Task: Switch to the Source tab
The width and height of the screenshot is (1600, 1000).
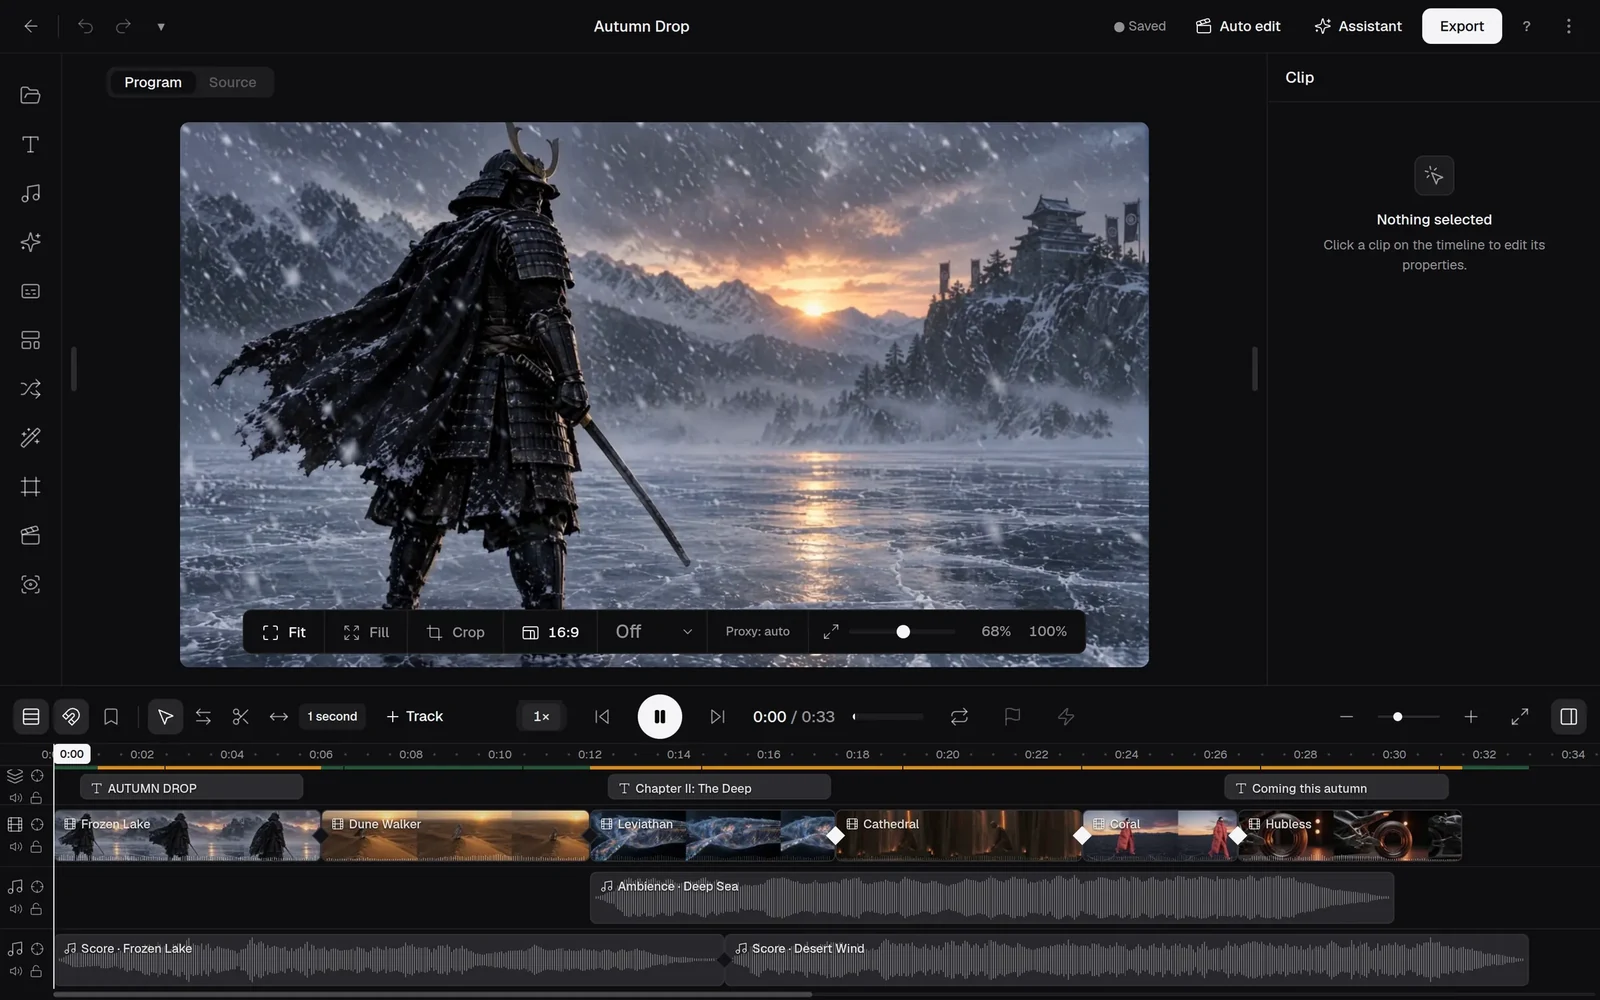Action: 232,82
